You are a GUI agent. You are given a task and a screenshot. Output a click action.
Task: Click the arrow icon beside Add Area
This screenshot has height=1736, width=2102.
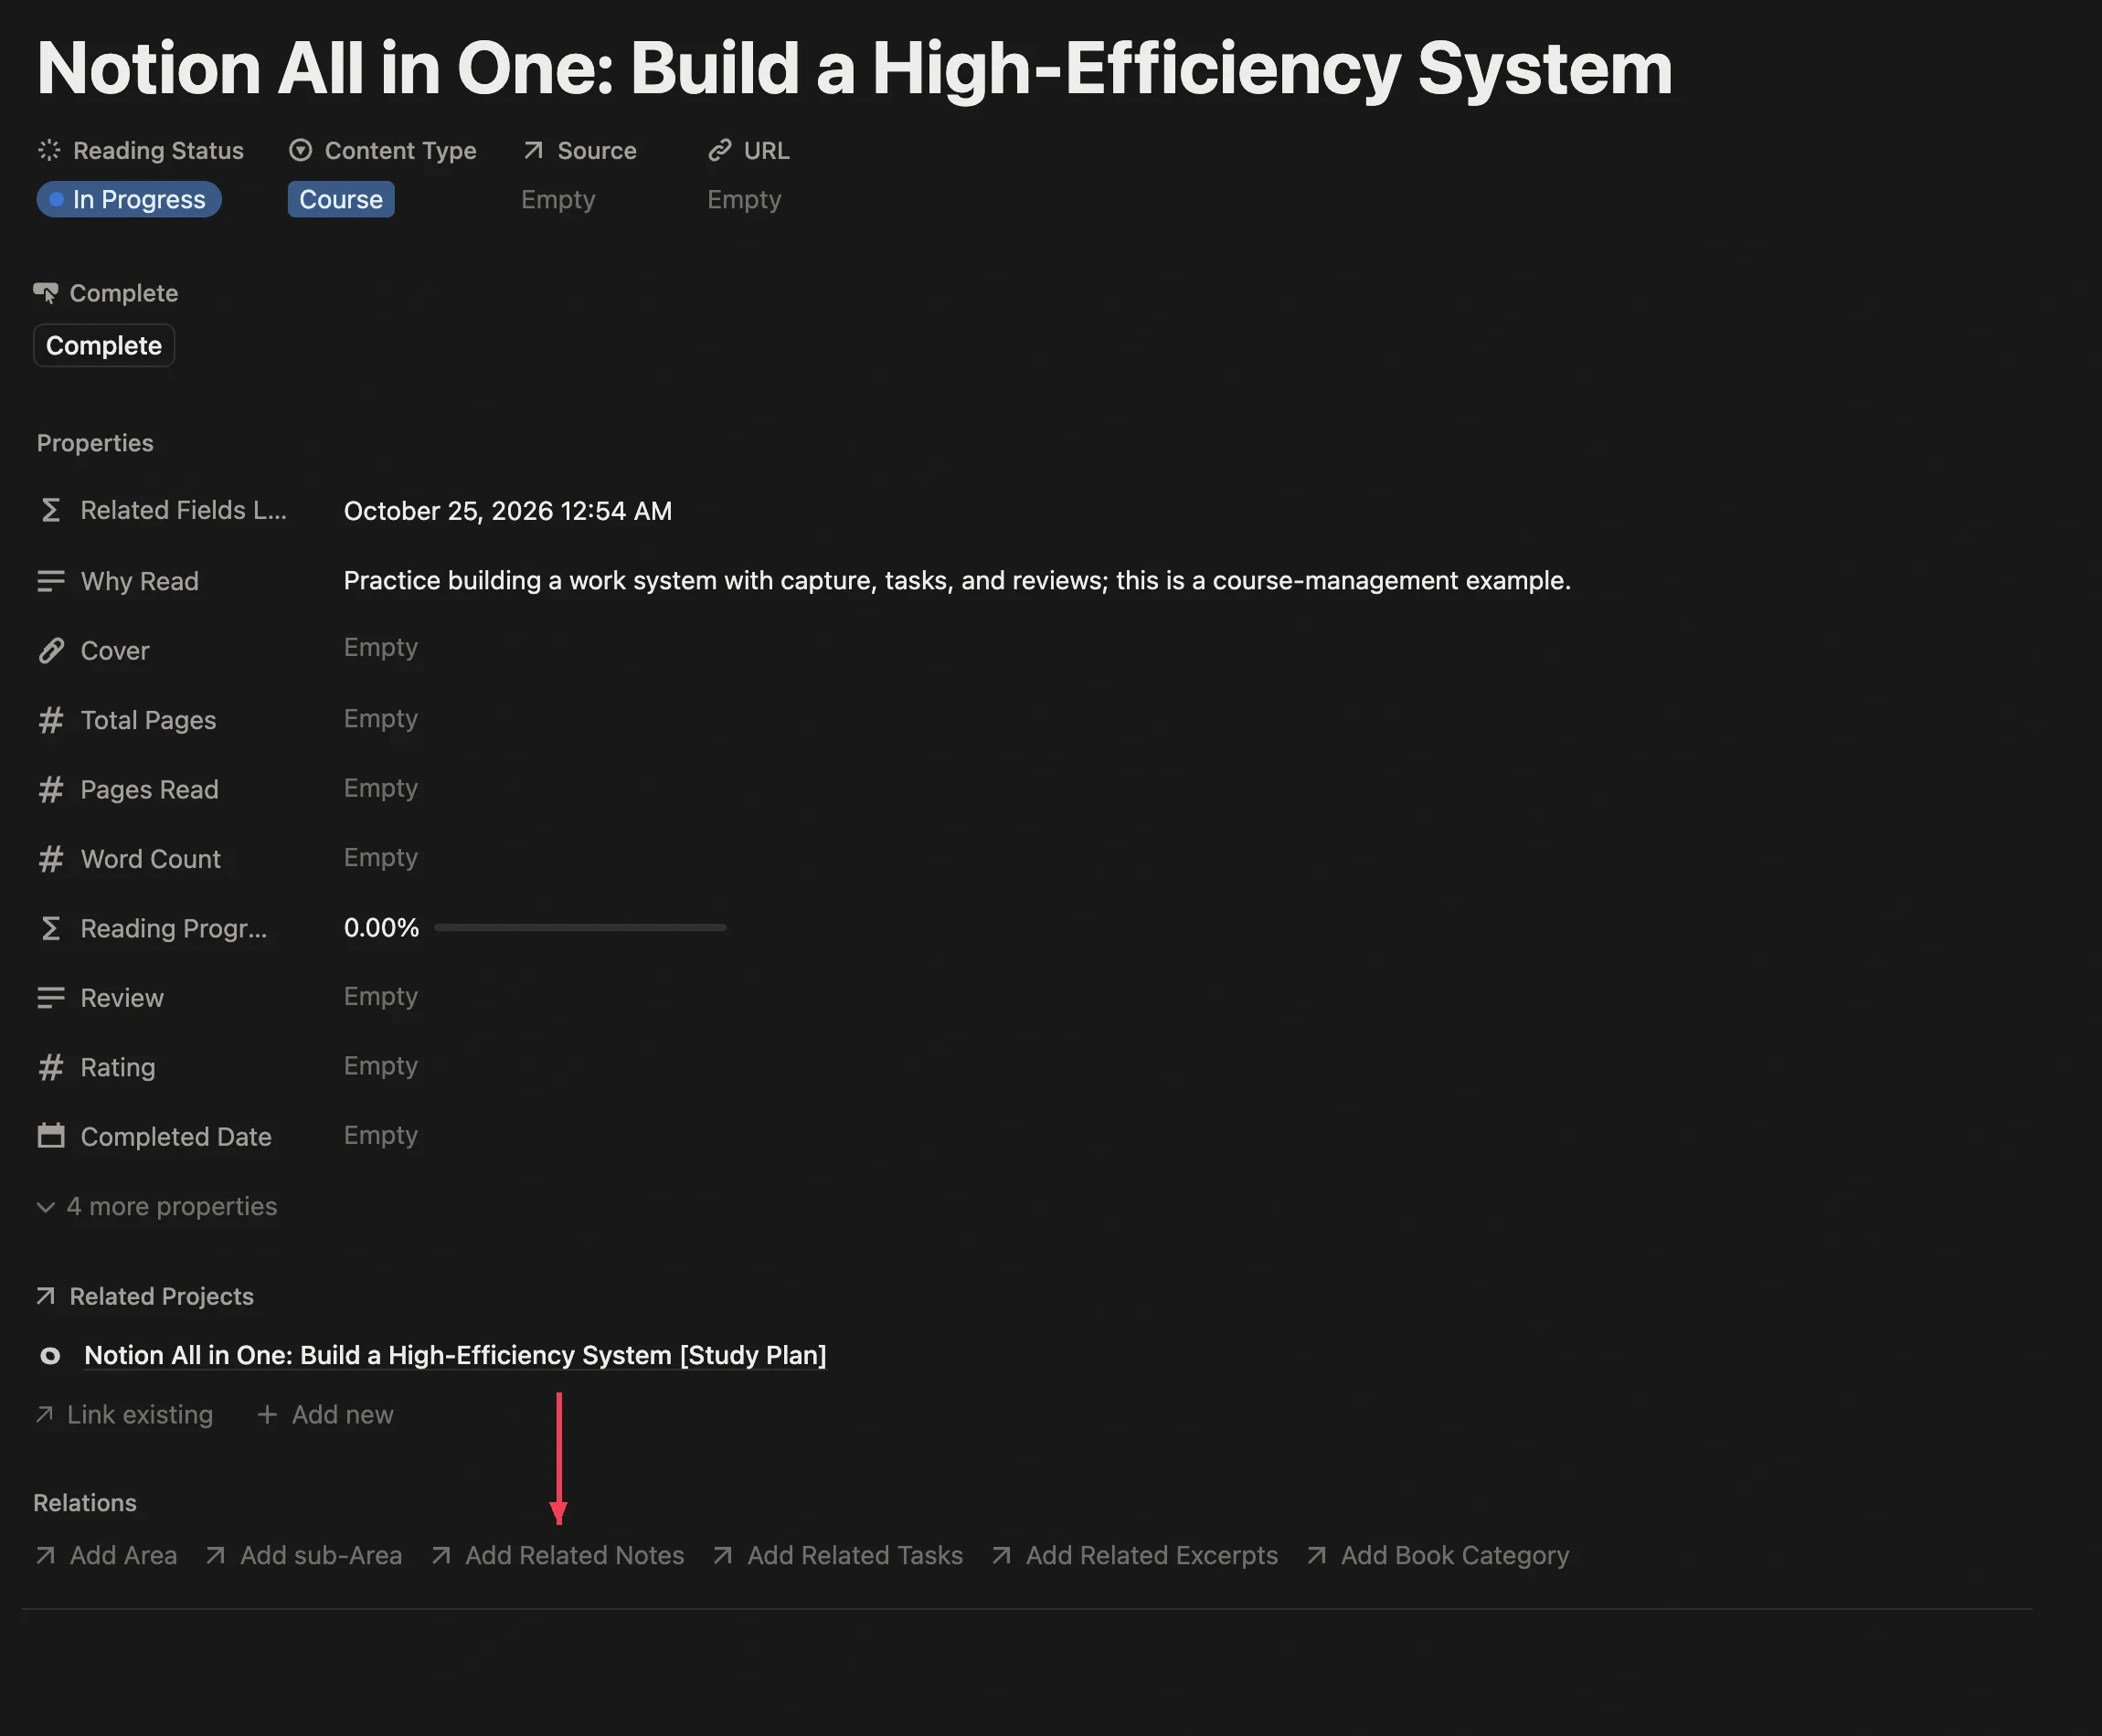click(x=45, y=1555)
